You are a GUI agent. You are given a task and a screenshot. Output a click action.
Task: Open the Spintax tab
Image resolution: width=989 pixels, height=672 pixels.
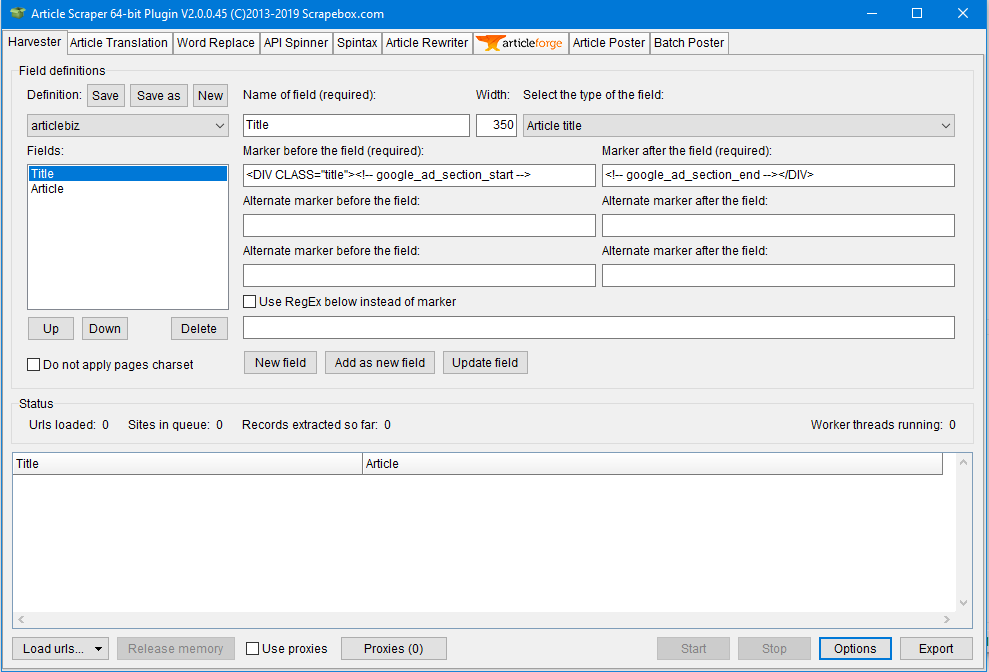click(357, 43)
